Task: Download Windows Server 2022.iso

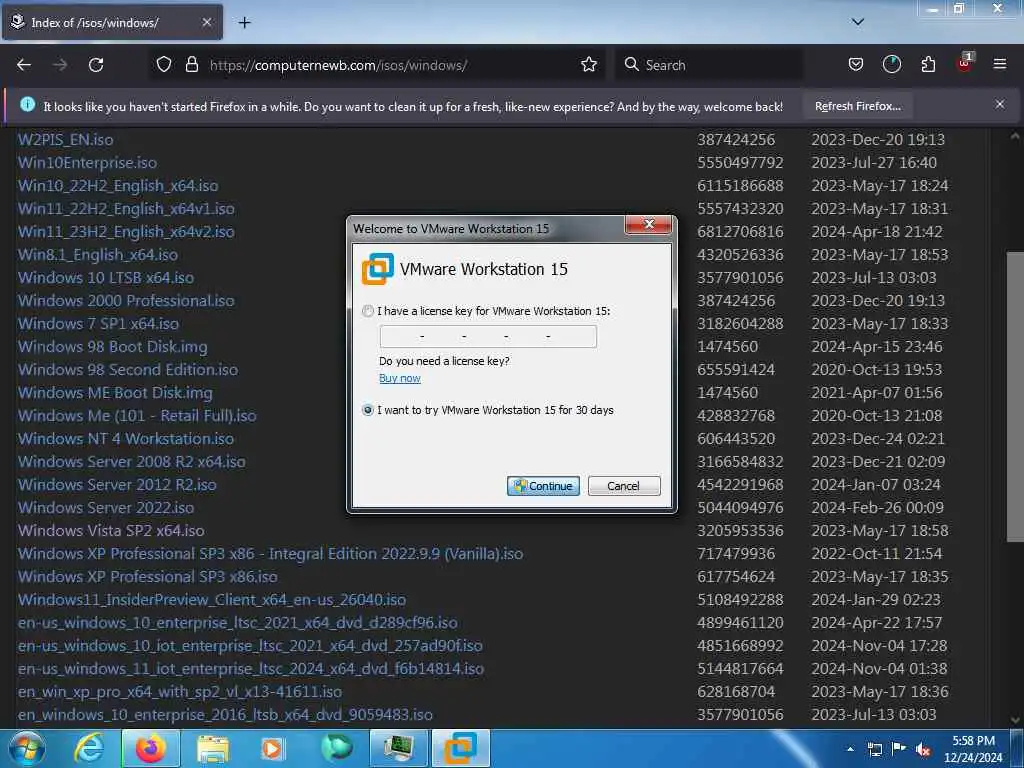Action: pos(106,507)
